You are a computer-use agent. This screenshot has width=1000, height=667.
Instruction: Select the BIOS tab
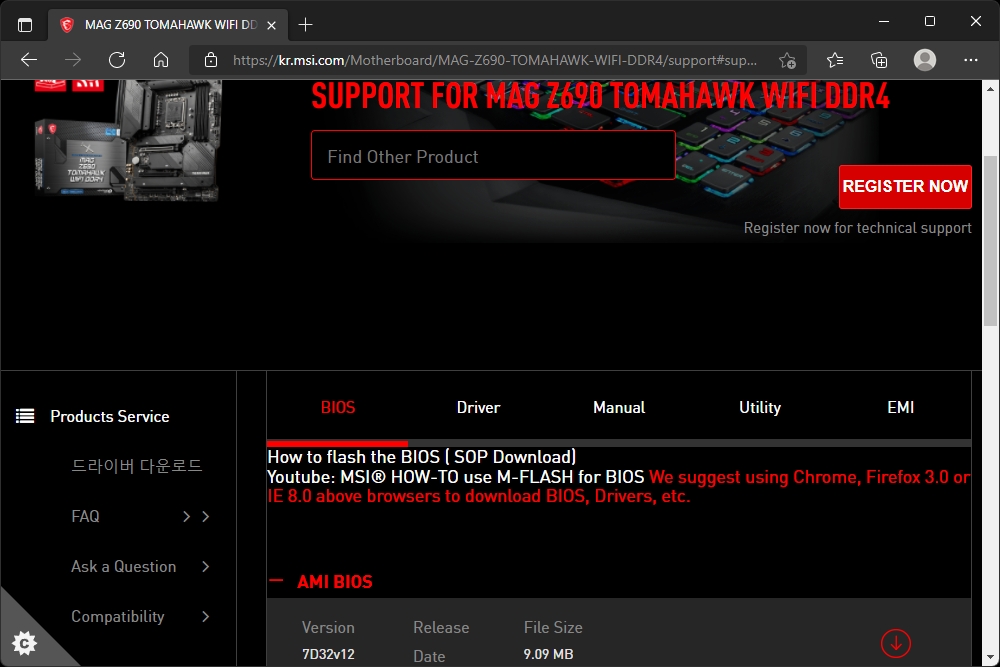pos(337,407)
